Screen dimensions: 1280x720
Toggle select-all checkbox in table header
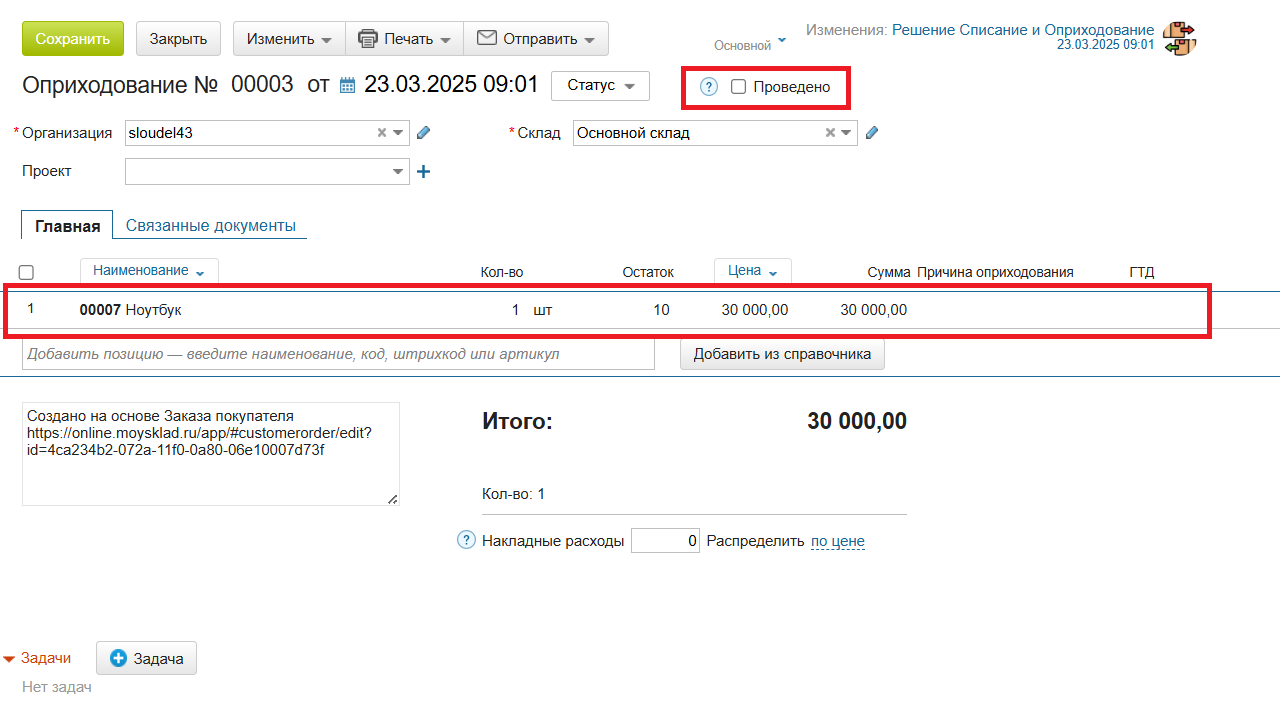27,272
